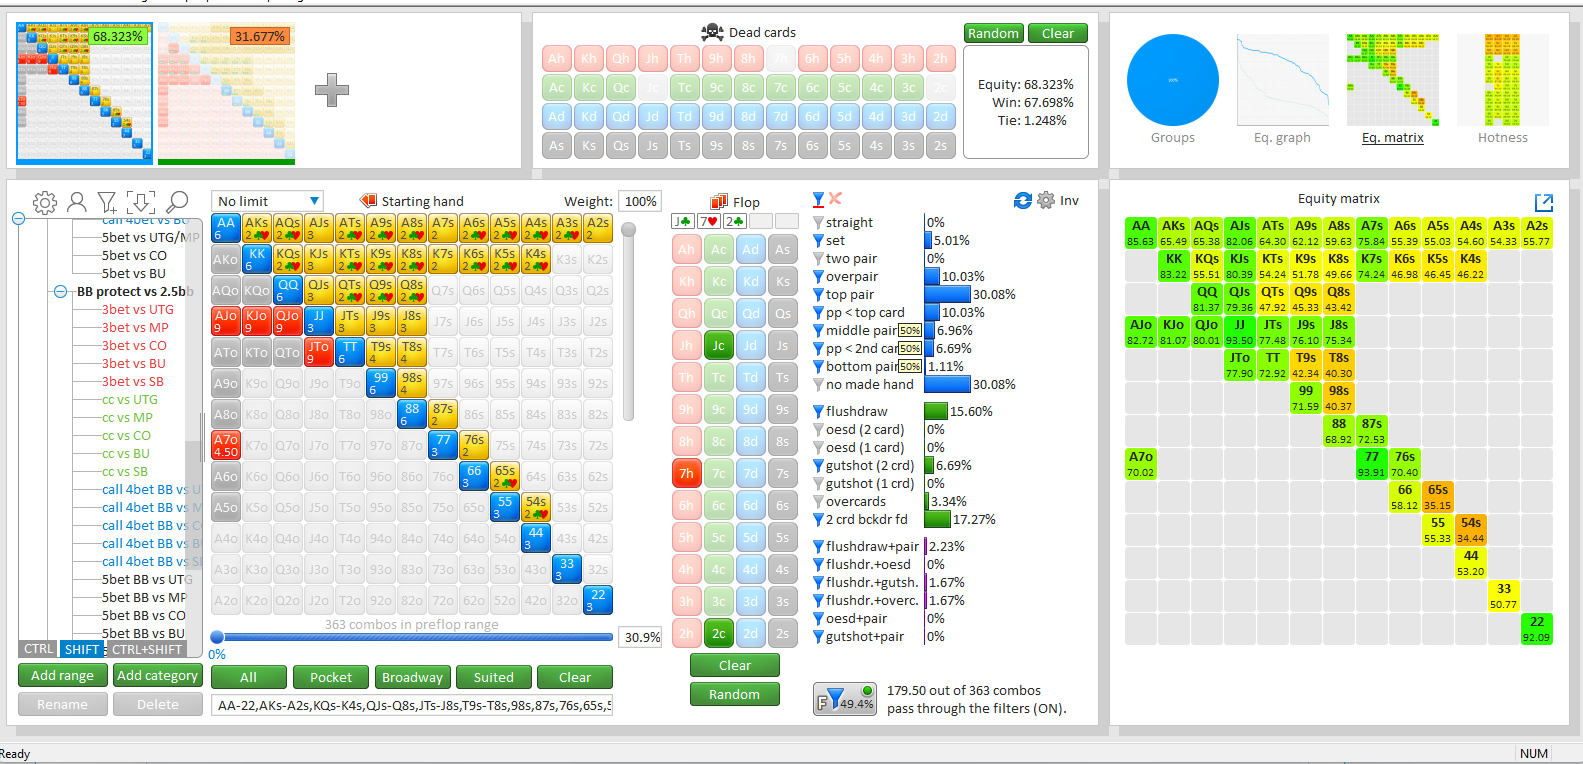The width and height of the screenshot is (1583, 764).
Task: Click the J♣ flop card slot
Action: click(683, 222)
